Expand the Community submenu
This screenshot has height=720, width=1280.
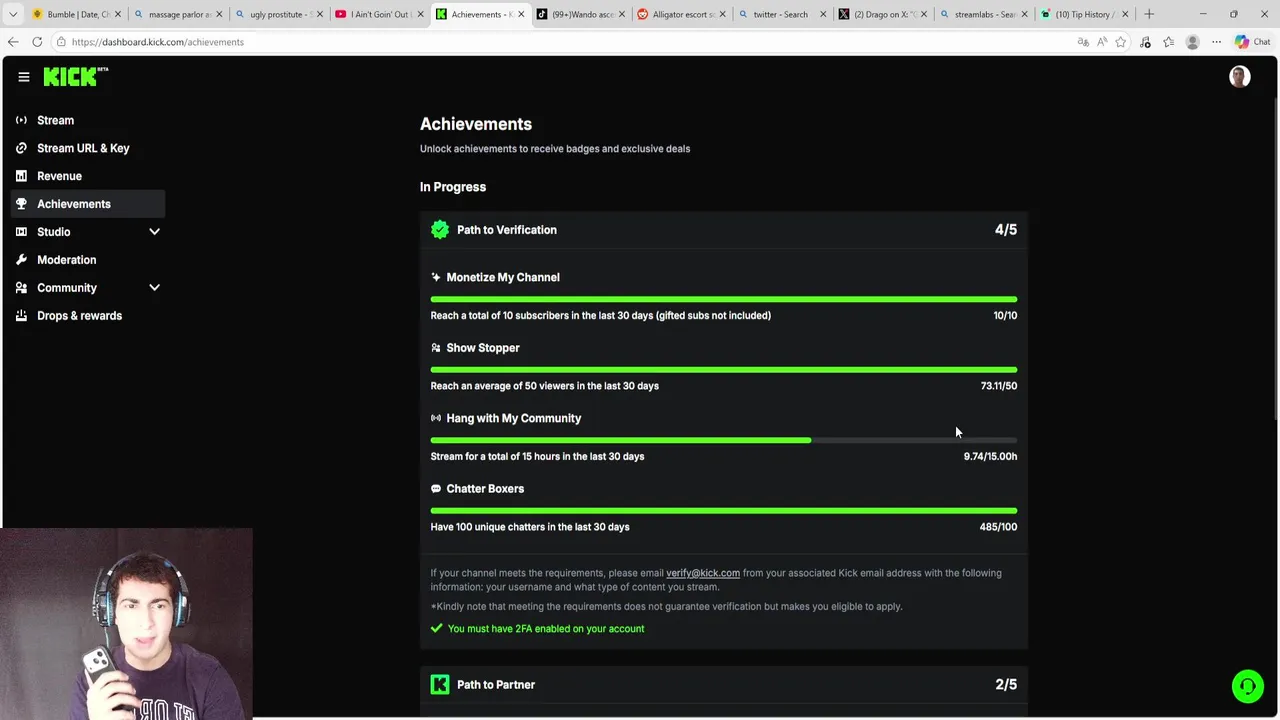154,288
